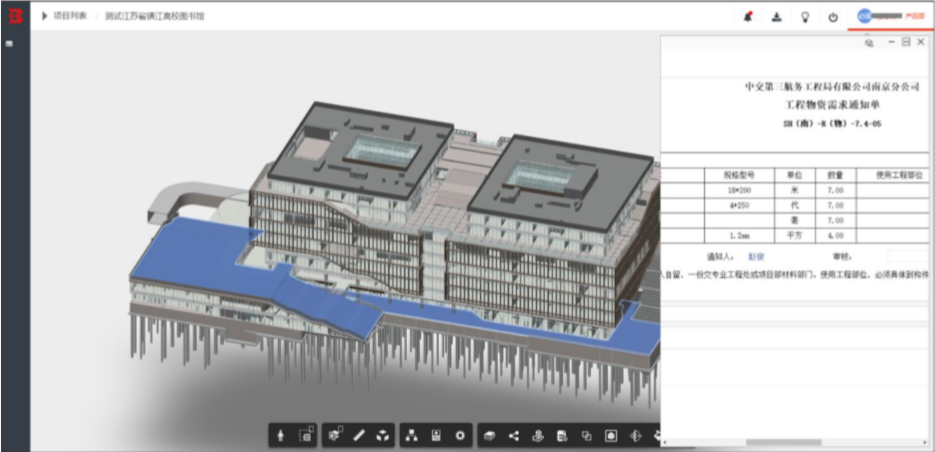Viewport: 935px width, 452px height.
Task: Click the red app logo at top-left
Action: click(x=16, y=16)
